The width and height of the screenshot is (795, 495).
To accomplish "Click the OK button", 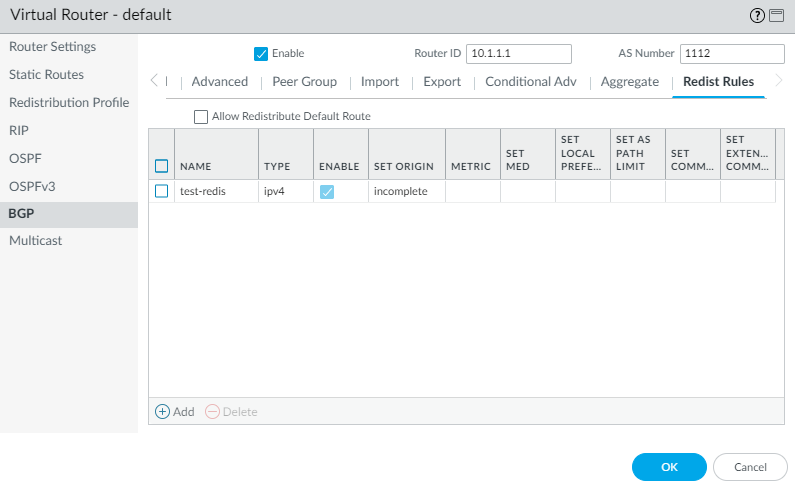I will (x=669, y=467).
